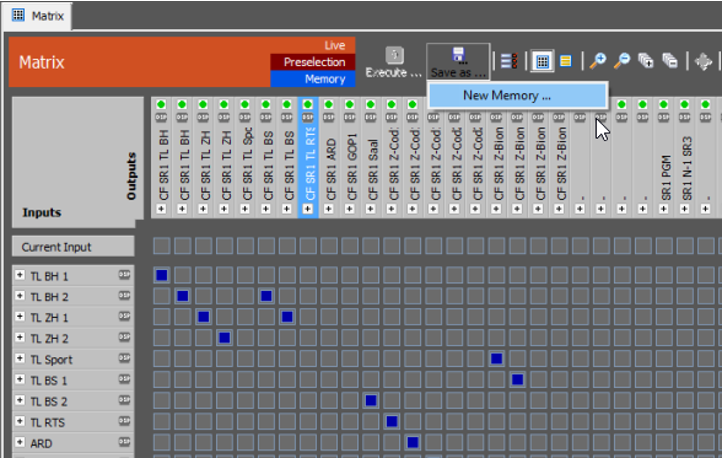
Task: Zoom in with magnifier plus icon
Action: 598,61
